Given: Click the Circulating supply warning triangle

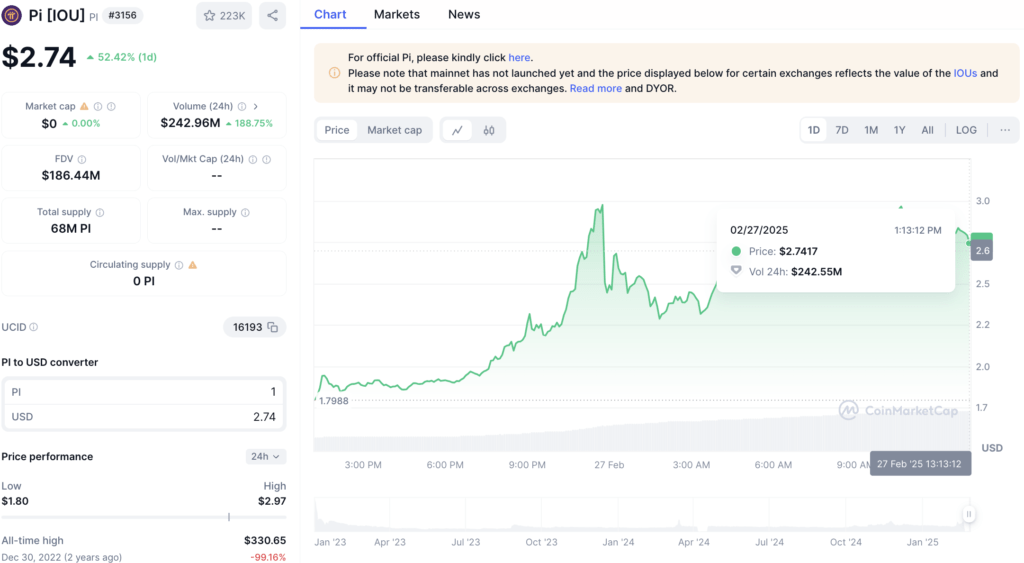Looking at the screenshot, I should 193,265.
